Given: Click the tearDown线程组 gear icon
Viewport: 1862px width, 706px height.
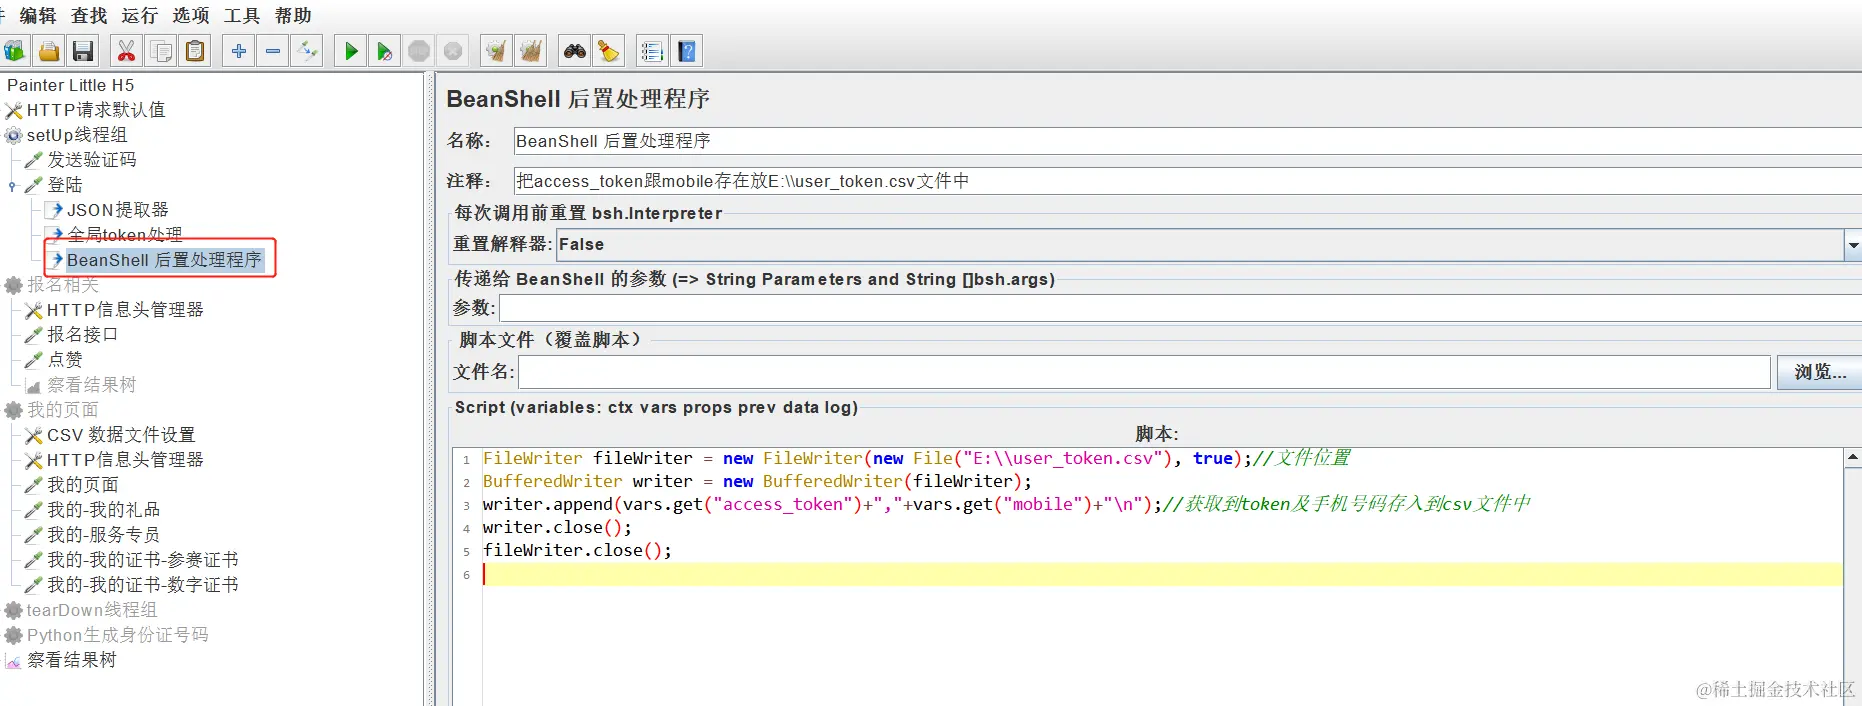Looking at the screenshot, I should pyautogui.click(x=14, y=610).
